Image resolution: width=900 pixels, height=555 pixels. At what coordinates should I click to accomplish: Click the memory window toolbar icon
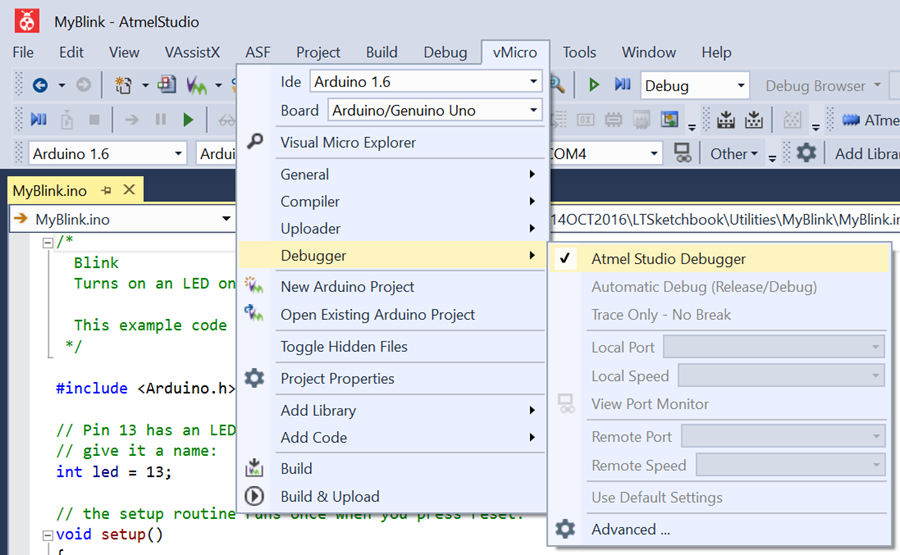[x=613, y=119]
